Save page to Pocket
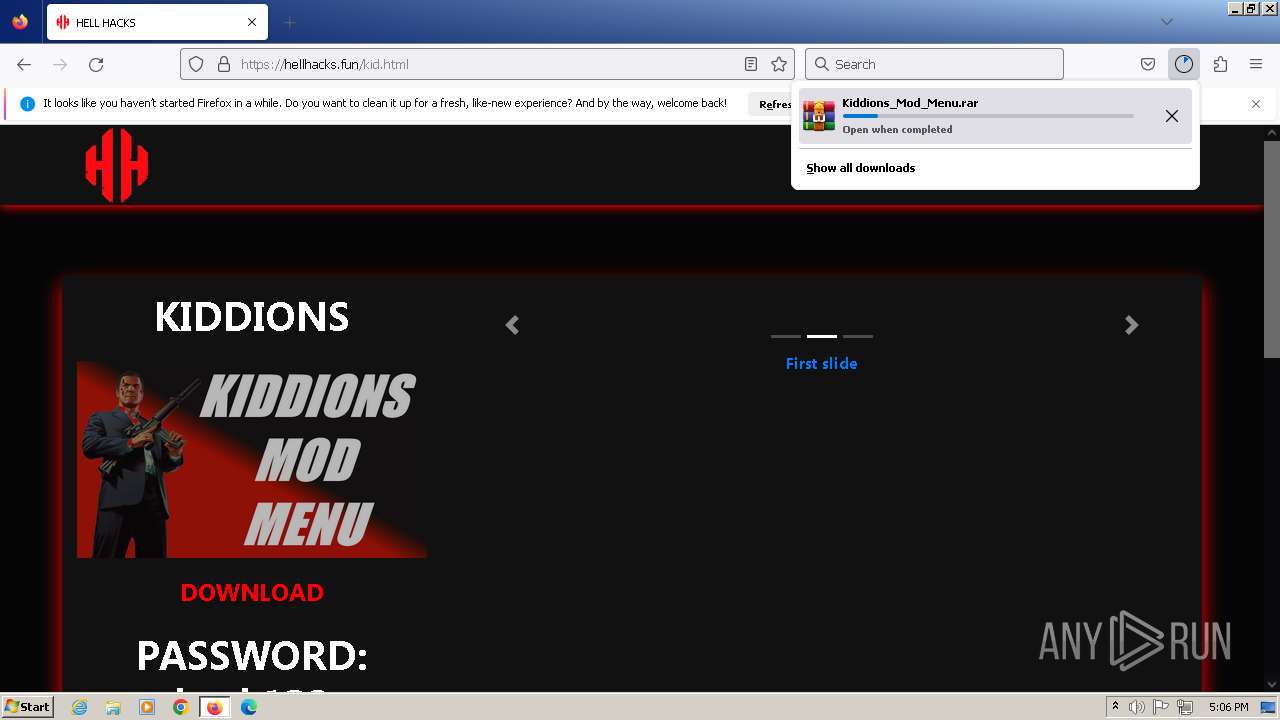The width and height of the screenshot is (1280, 720). [1148, 64]
